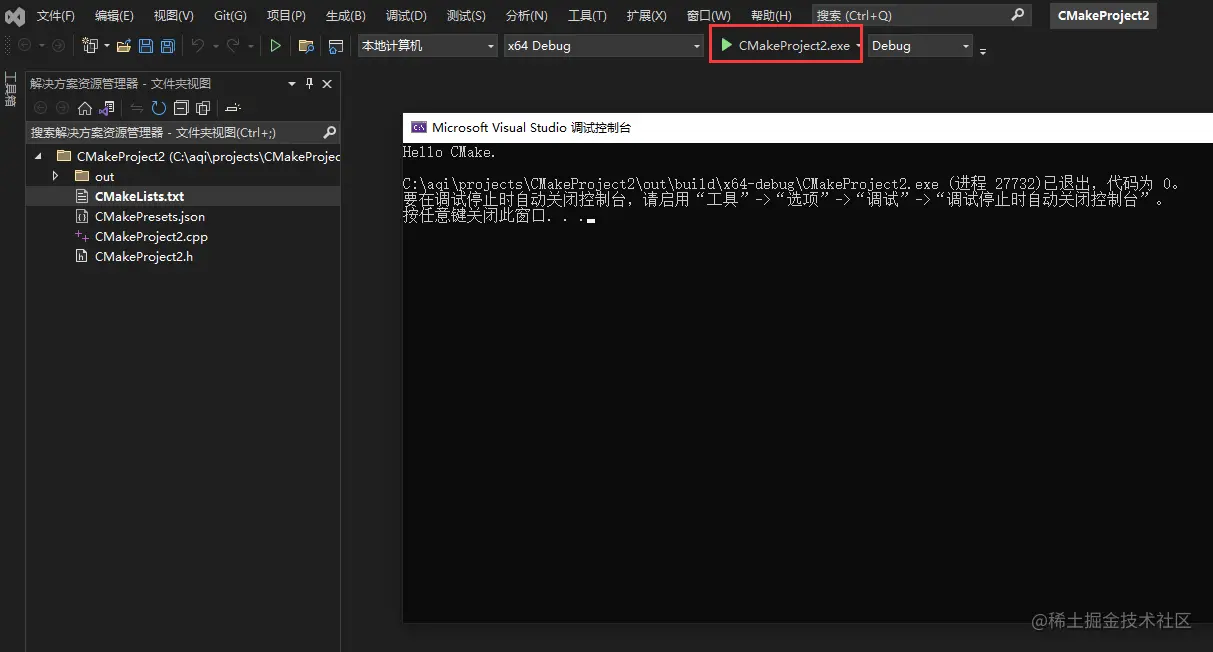This screenshot has height=652, width=1213.
Task: Open the 窗口(W) menu
Action: (709, 16)
